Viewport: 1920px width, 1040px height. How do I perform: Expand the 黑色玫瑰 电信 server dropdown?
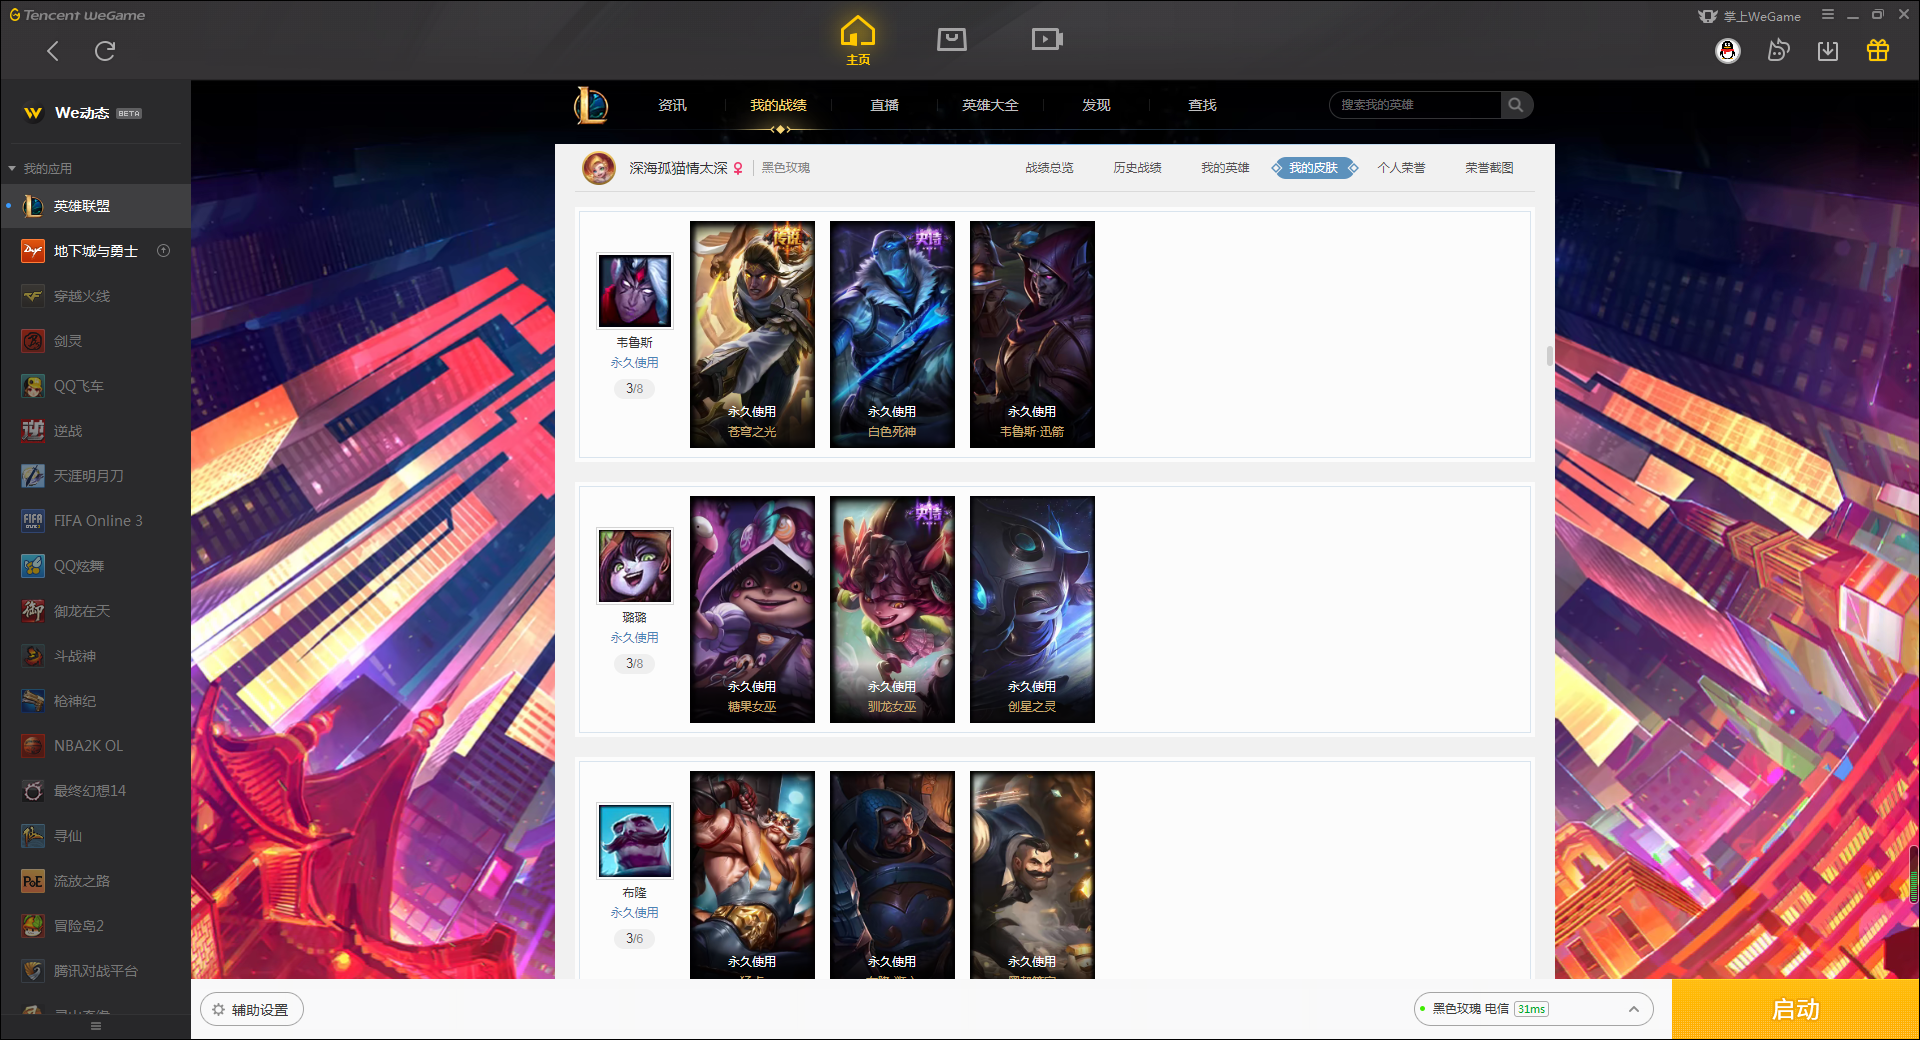coord(1533,1009)
